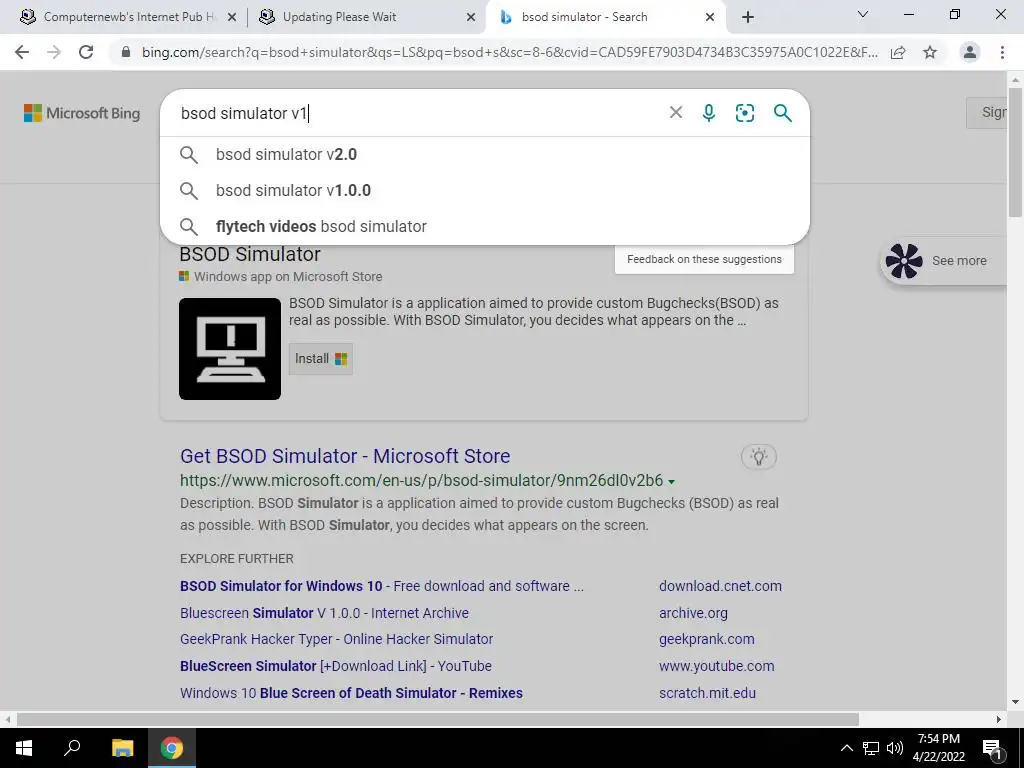
Task: Submit search with magnifier icon
Action: pyautogui.click(x=782, y=113)
